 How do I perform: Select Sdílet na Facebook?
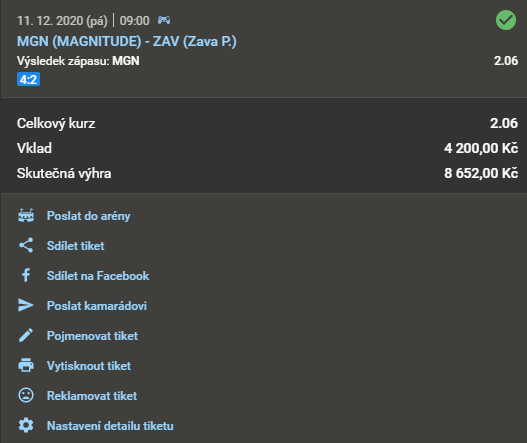pyautogui.click(x=98, y=276)
